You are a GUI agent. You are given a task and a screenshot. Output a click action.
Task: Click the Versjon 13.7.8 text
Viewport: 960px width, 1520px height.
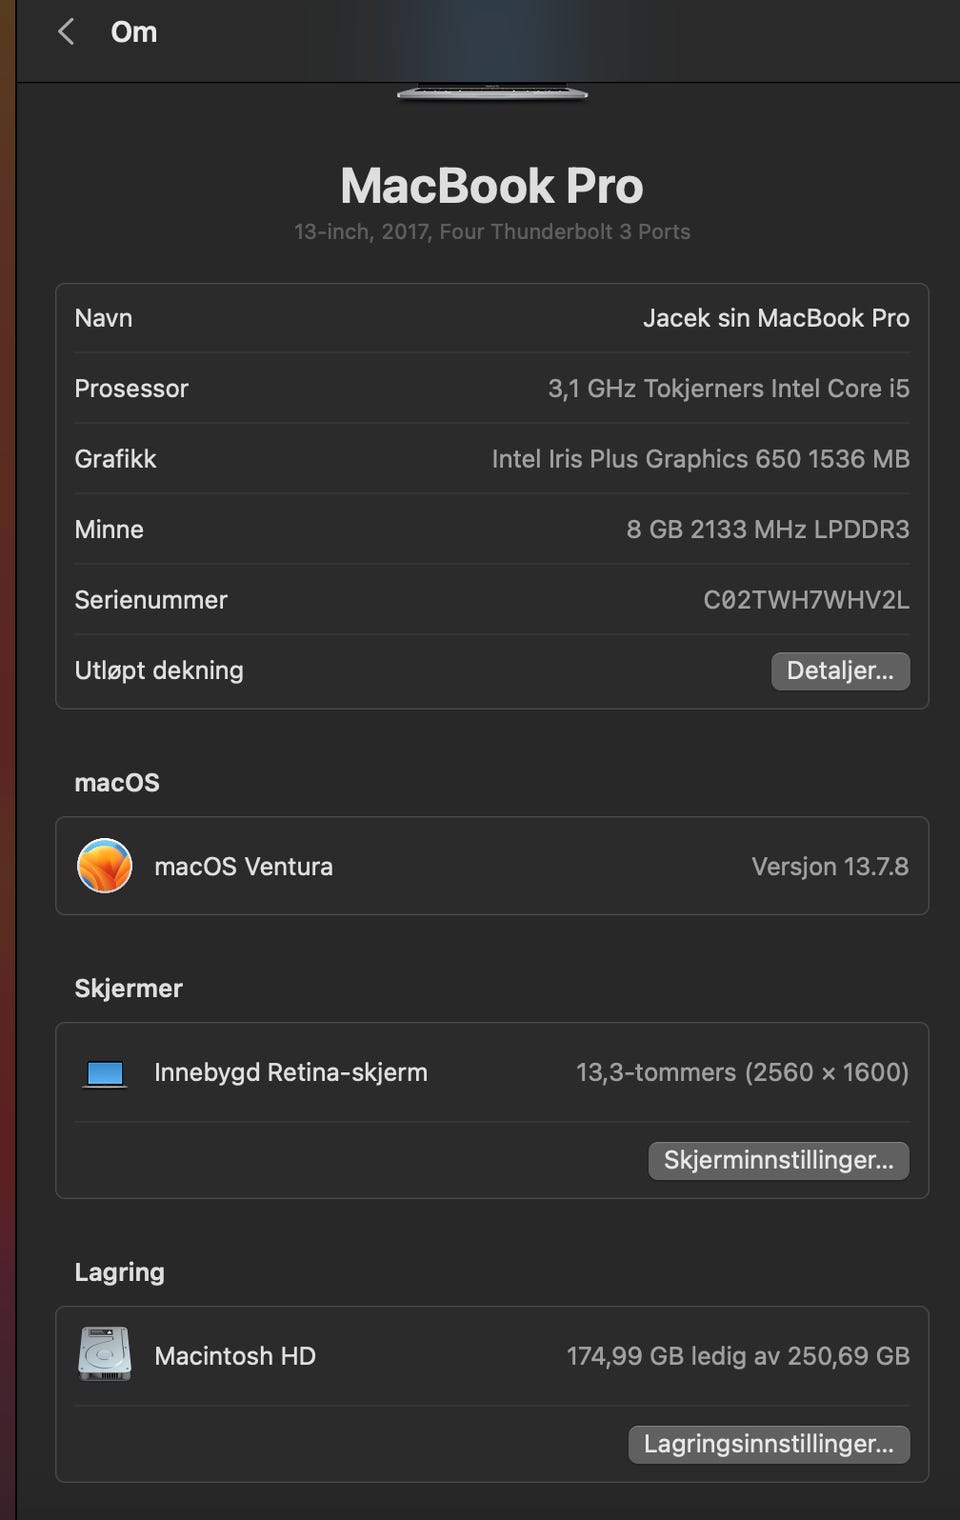[x=830, y=866]
